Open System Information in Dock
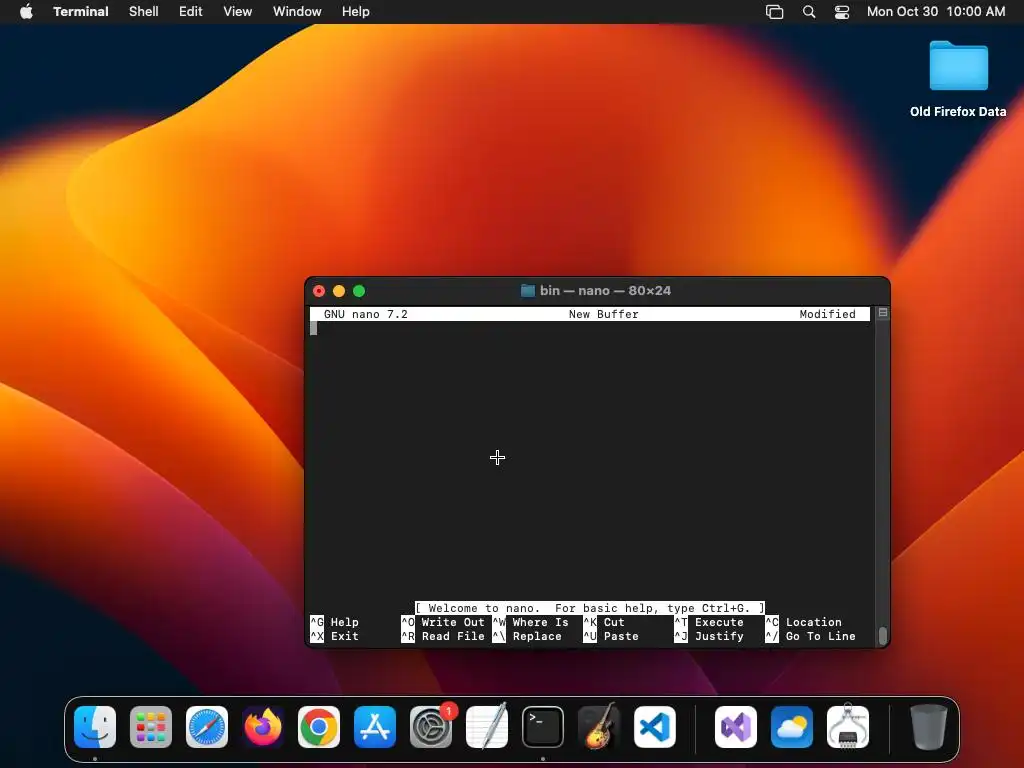1024x768 pixels. click(x=848, y=727)
